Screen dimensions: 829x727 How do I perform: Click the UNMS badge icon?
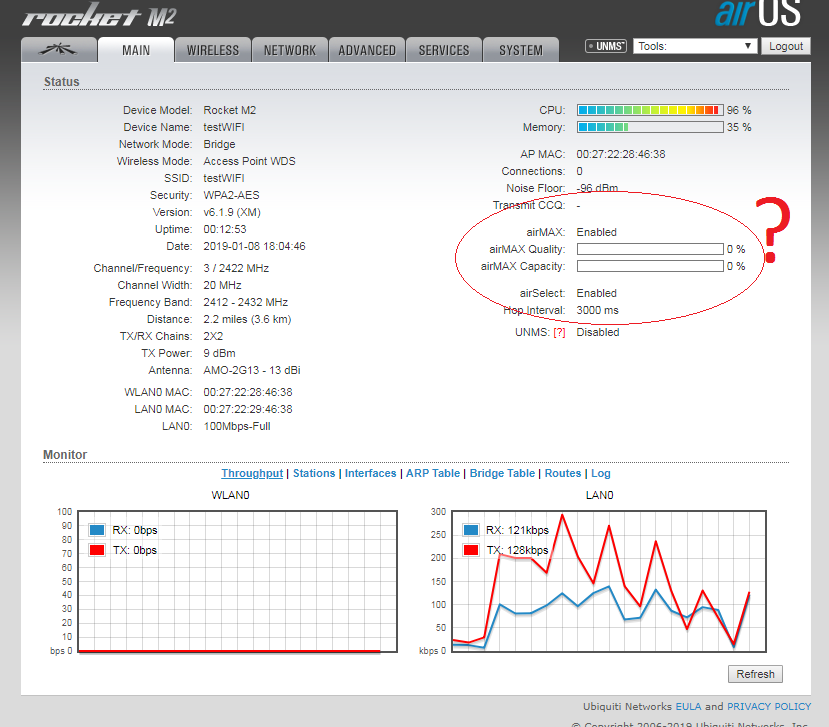click(x=606, y=46)
